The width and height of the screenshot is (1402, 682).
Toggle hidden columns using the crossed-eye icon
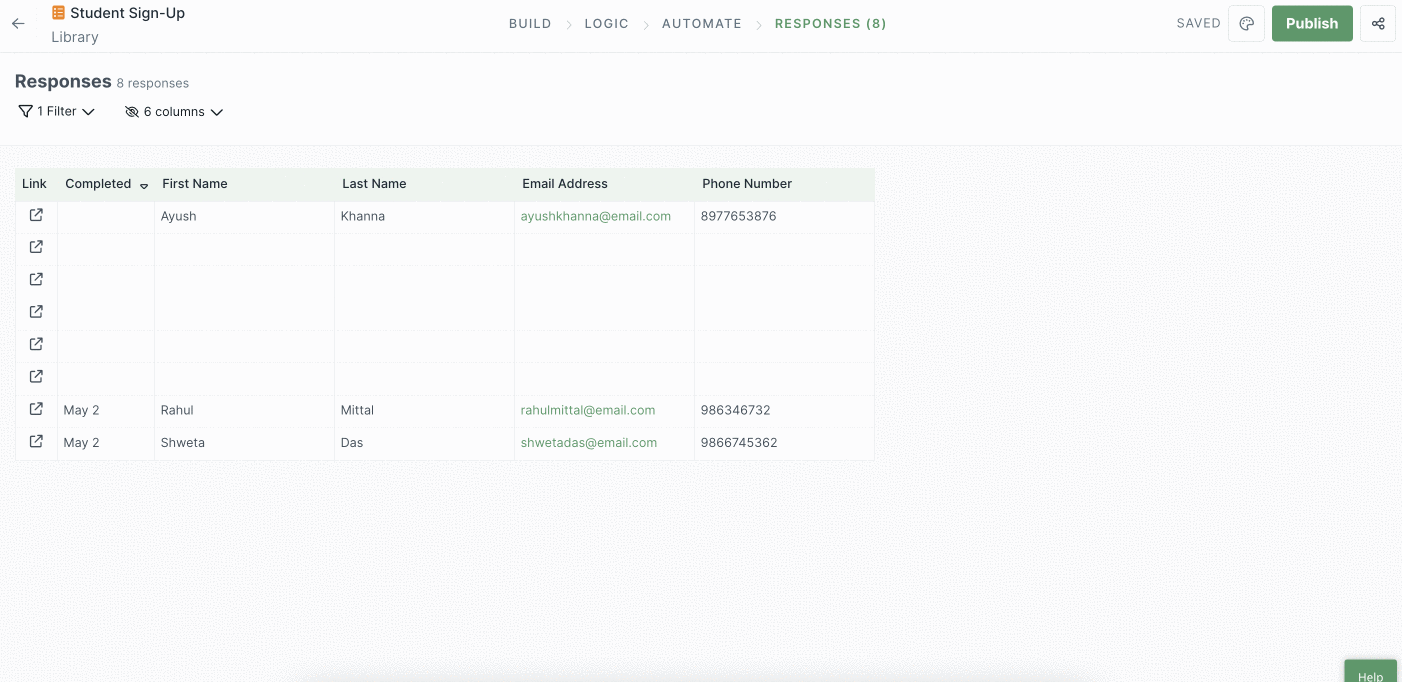tap(131, 112)
